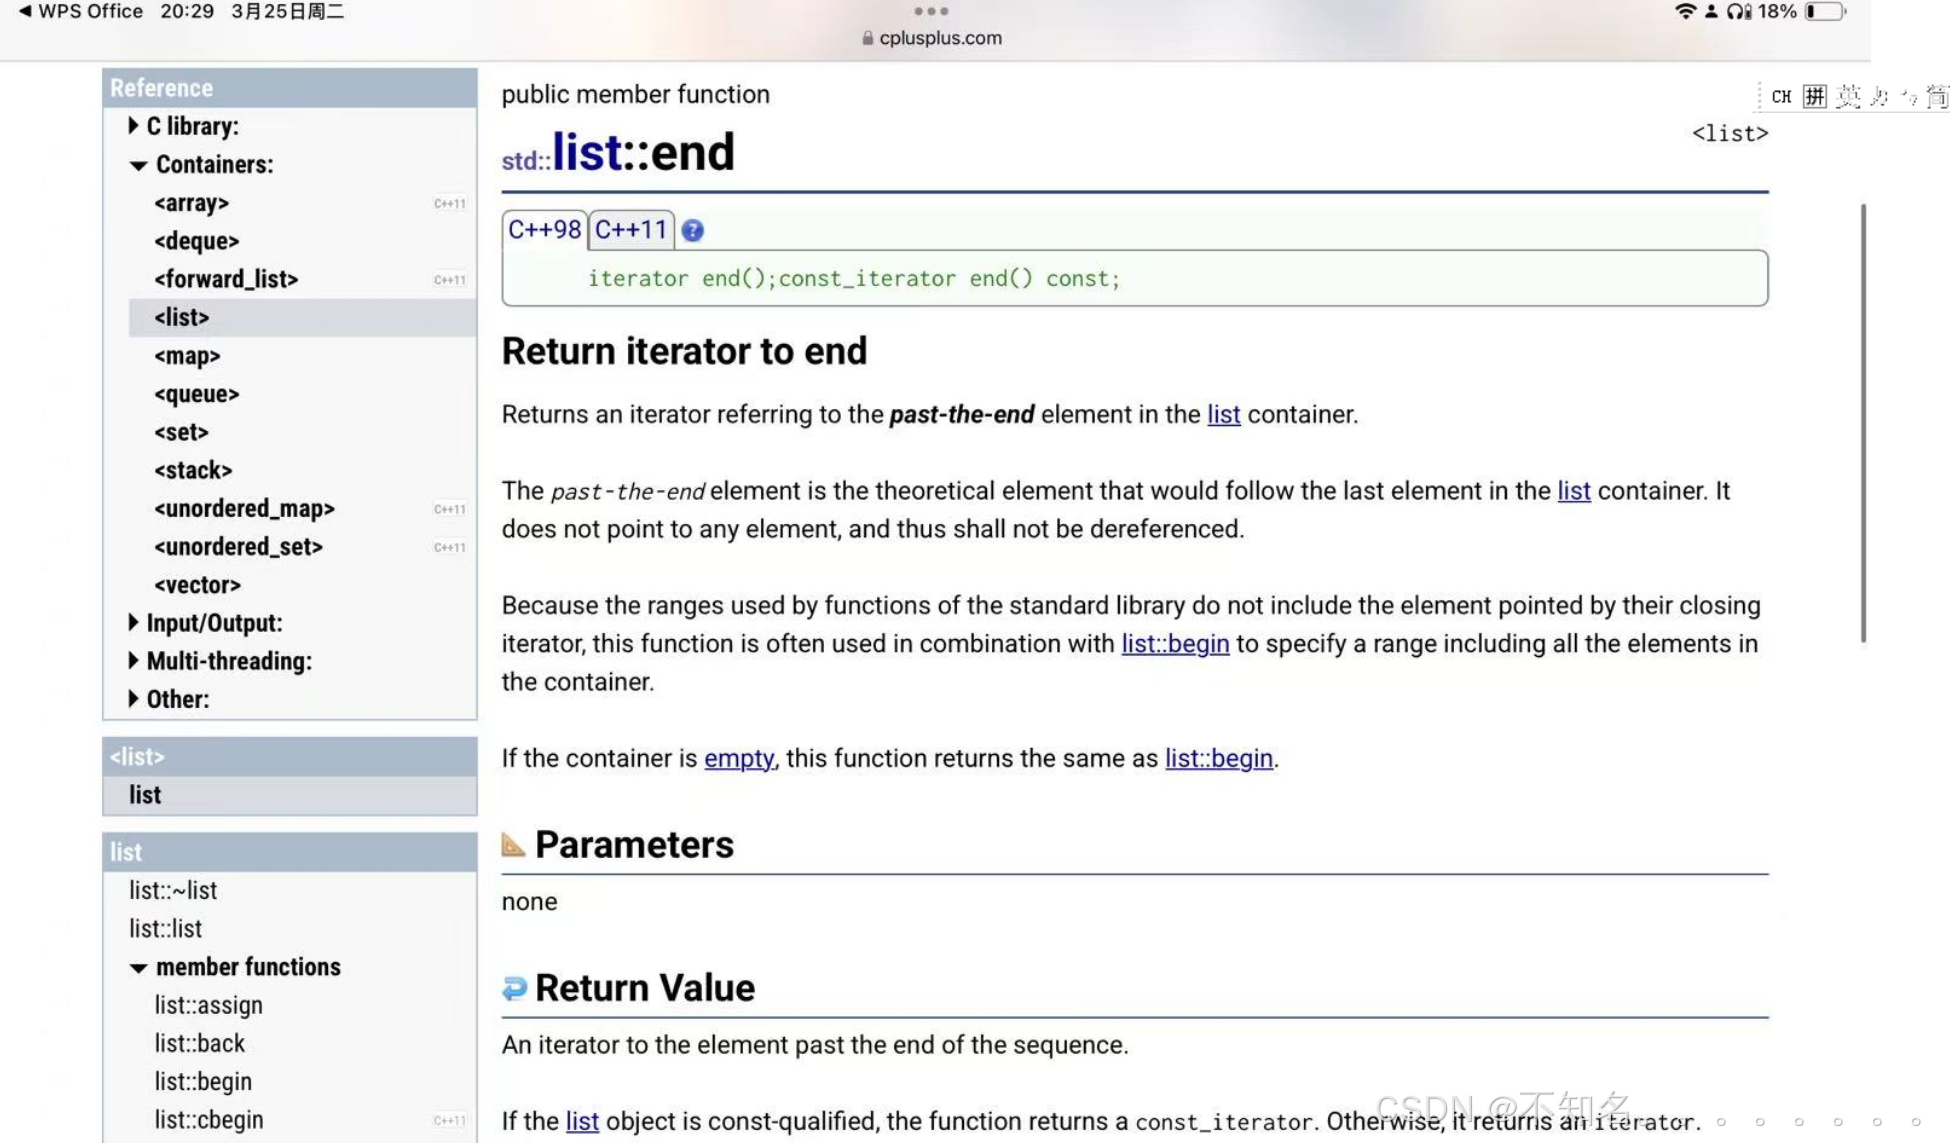The image size is (1950, 1143).
Task: Click the cplusplus.com address bar
Action: [x=939, y=38]
